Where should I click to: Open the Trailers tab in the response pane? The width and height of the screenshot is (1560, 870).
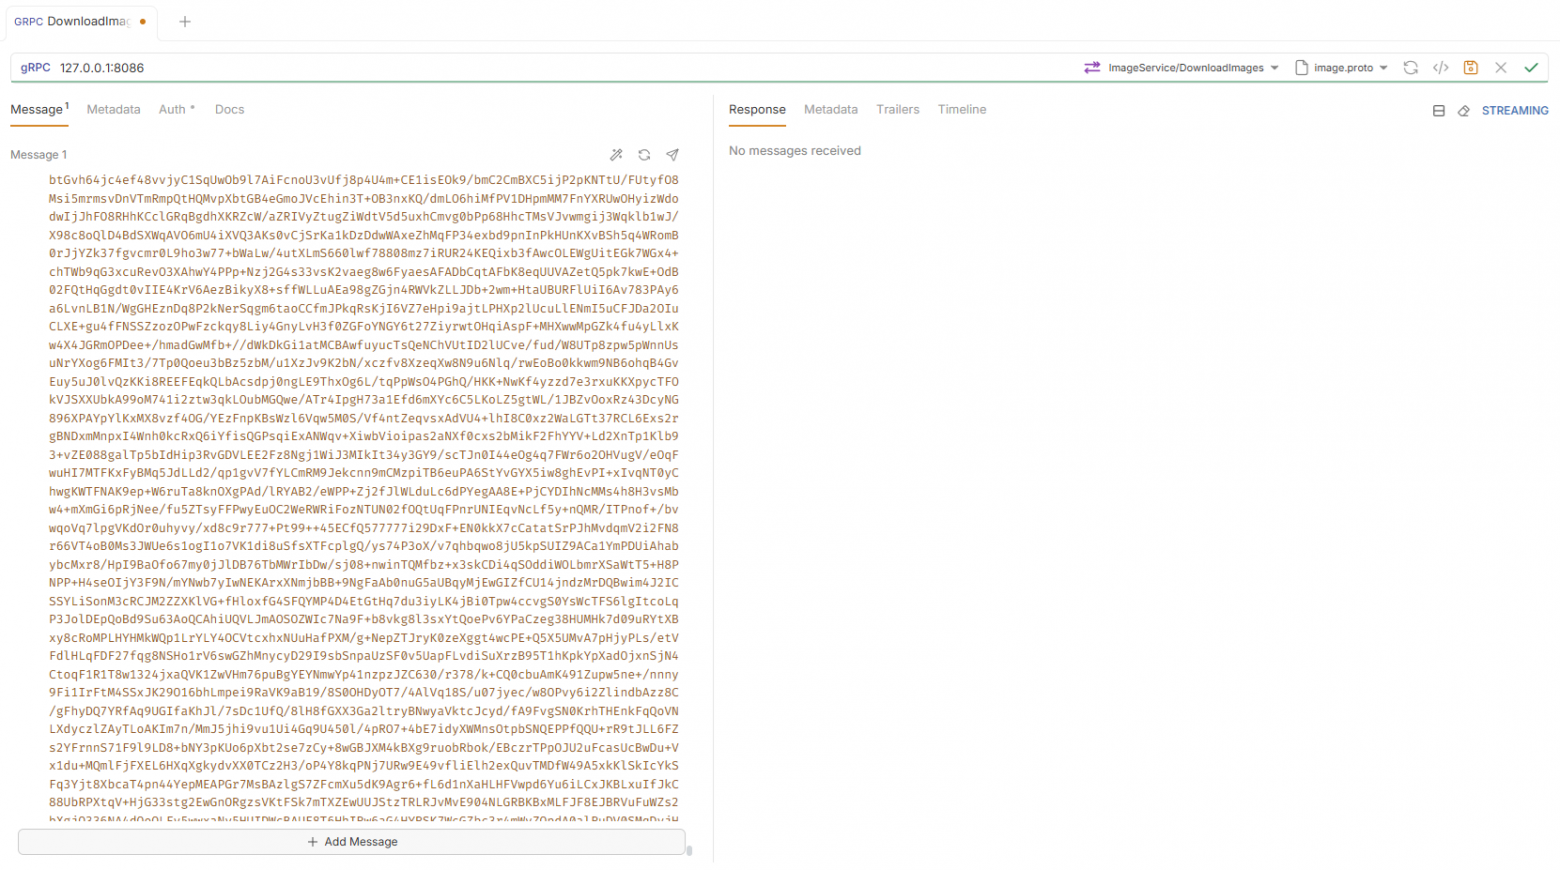pyautogui.click(x=897, y=109)
